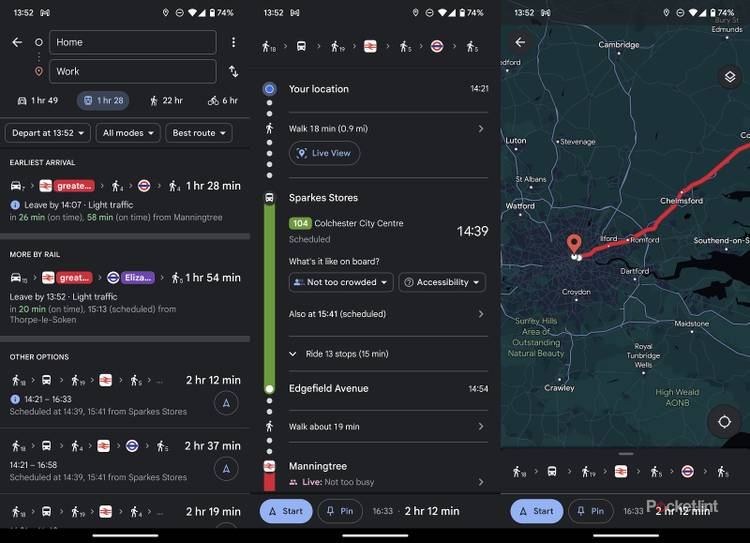Start navigation for 2 hr 12 min route

point(226,403)
